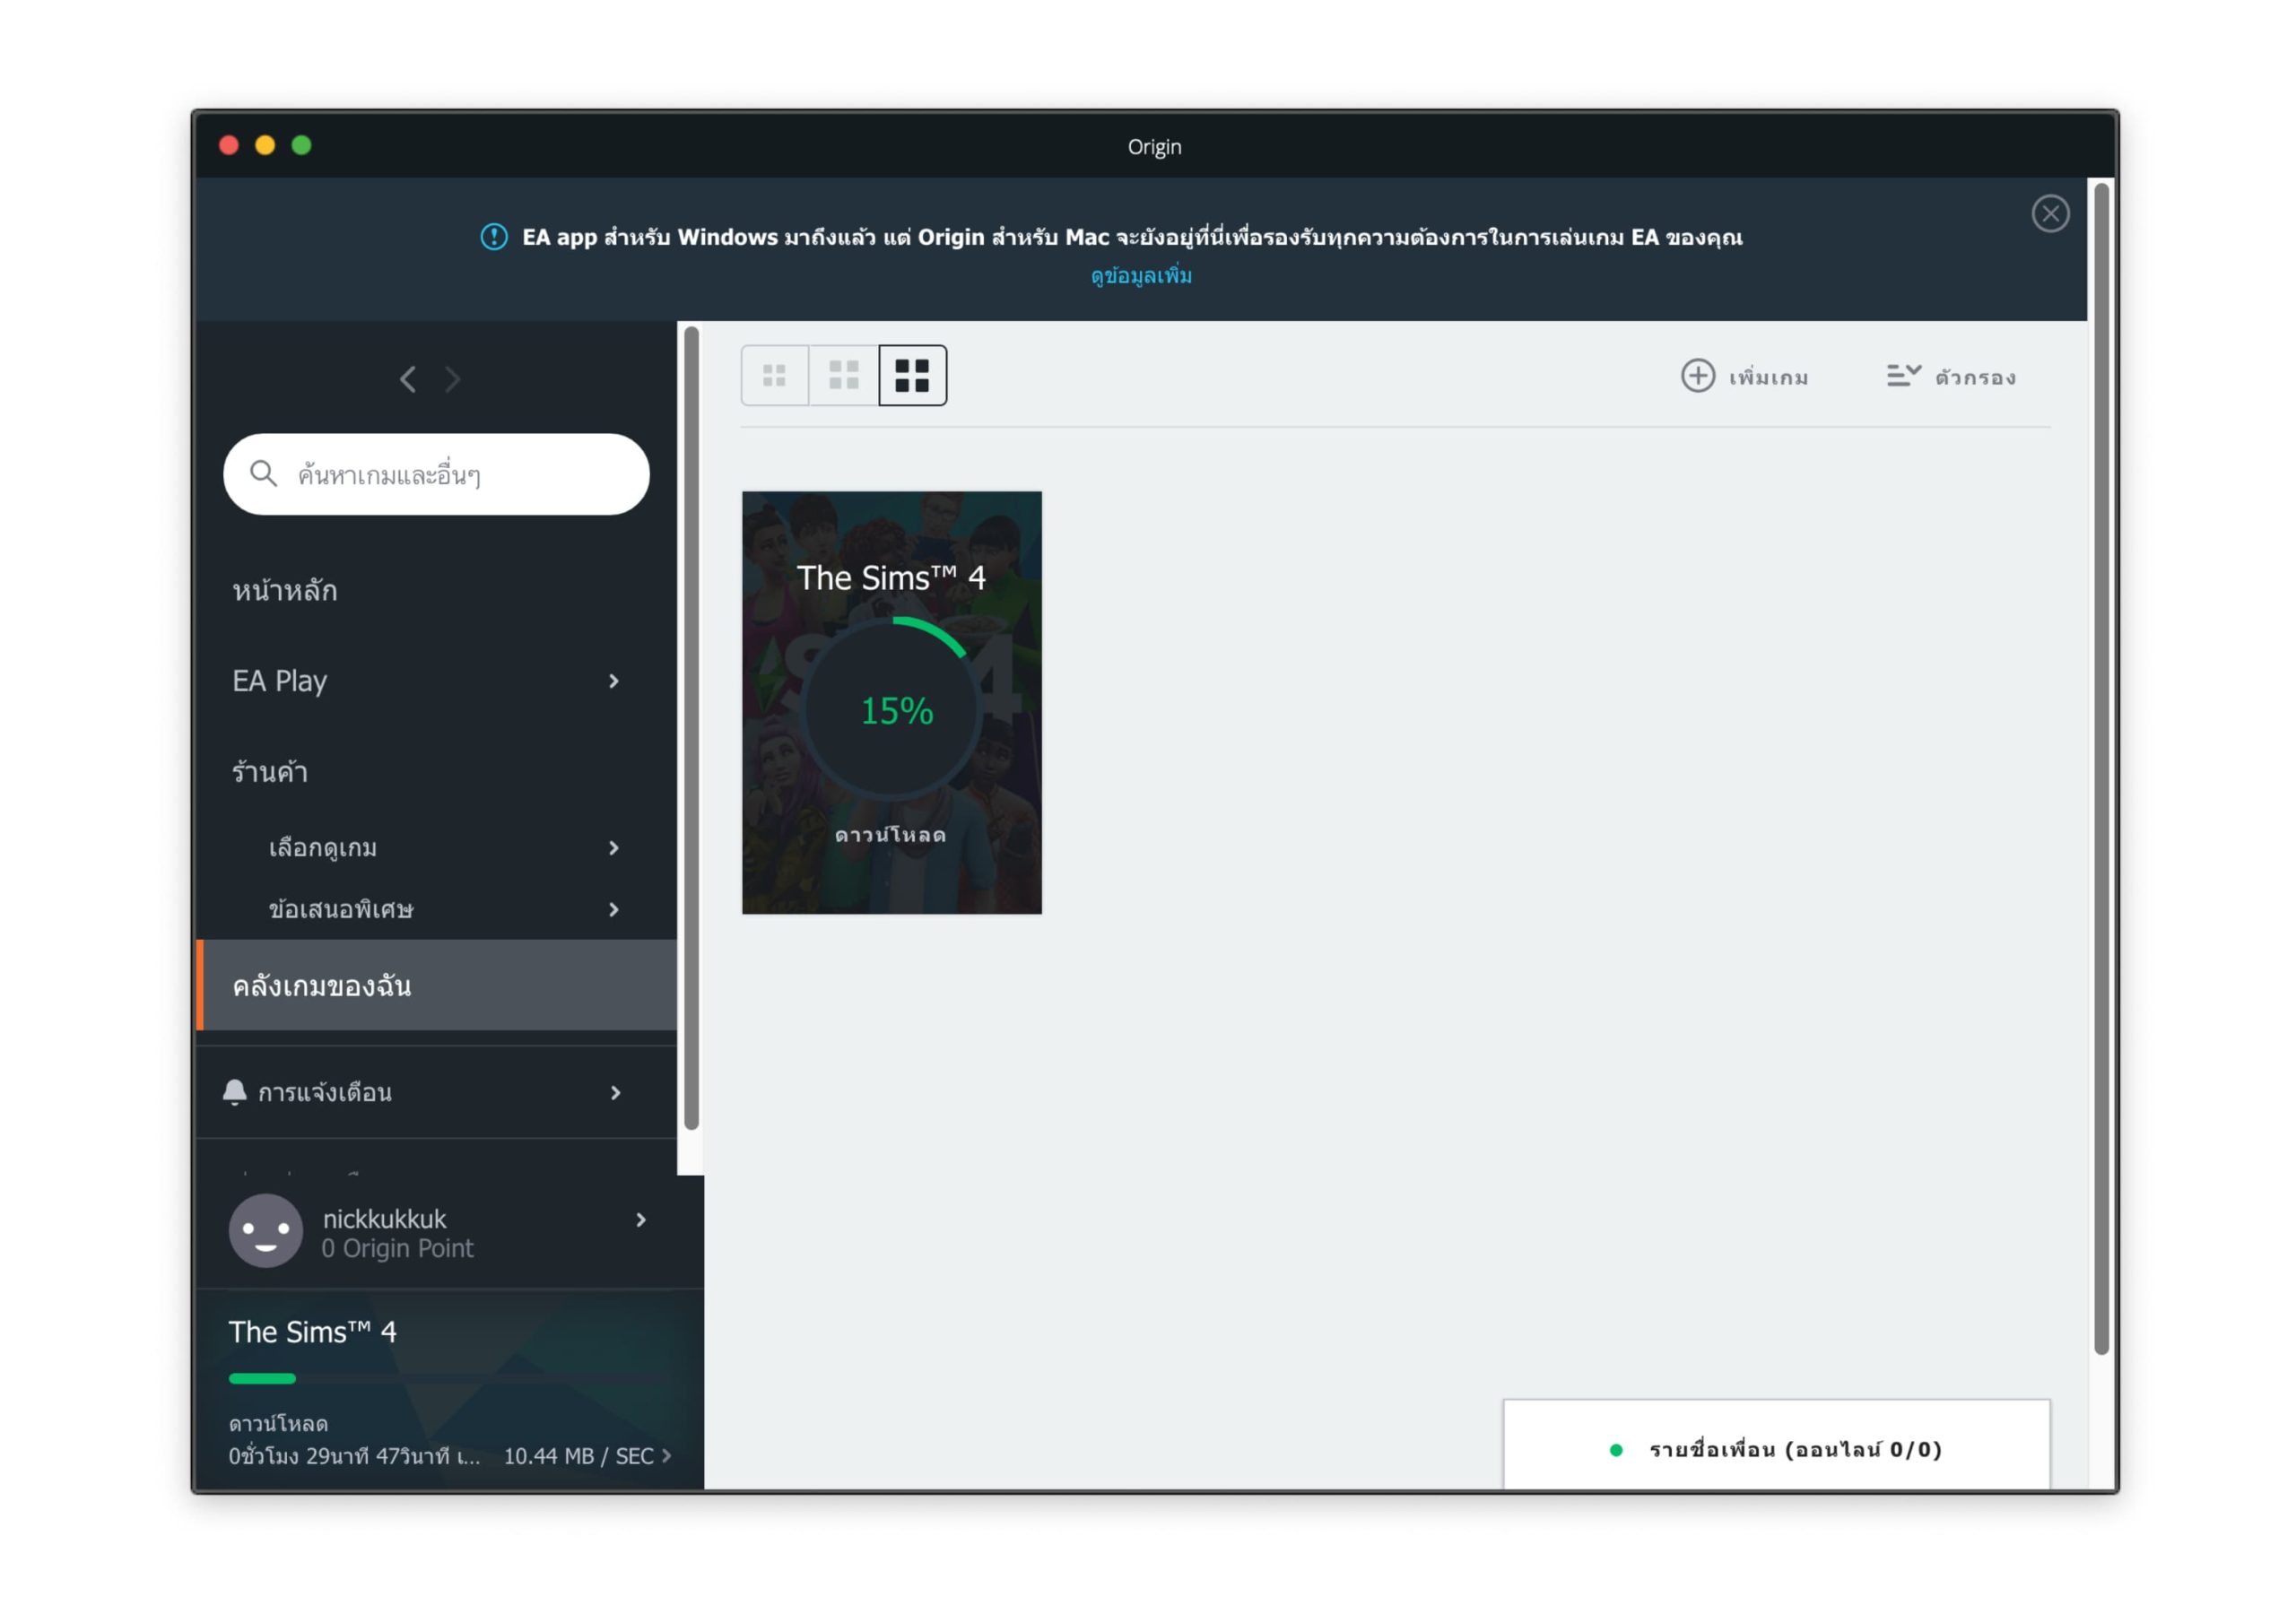Viewport: 2296px width, 1597px height.
Task: Go back with left arrow
Action: 408,380
